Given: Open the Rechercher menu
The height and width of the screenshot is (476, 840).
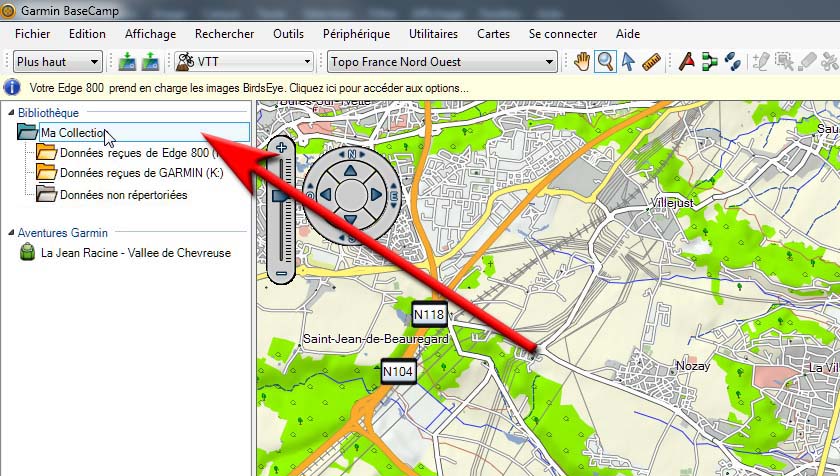Looking at the screenshot, I should [224, 34].
